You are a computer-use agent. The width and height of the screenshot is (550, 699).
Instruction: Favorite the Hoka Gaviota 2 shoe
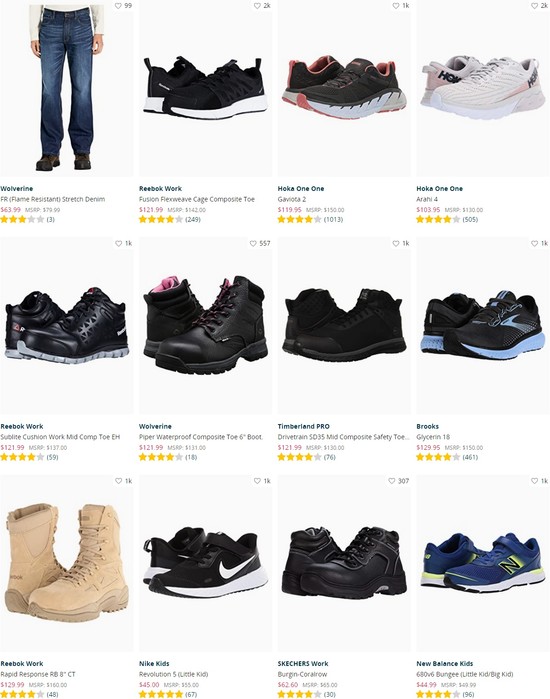pyautogui.click(x=396, y=6)
